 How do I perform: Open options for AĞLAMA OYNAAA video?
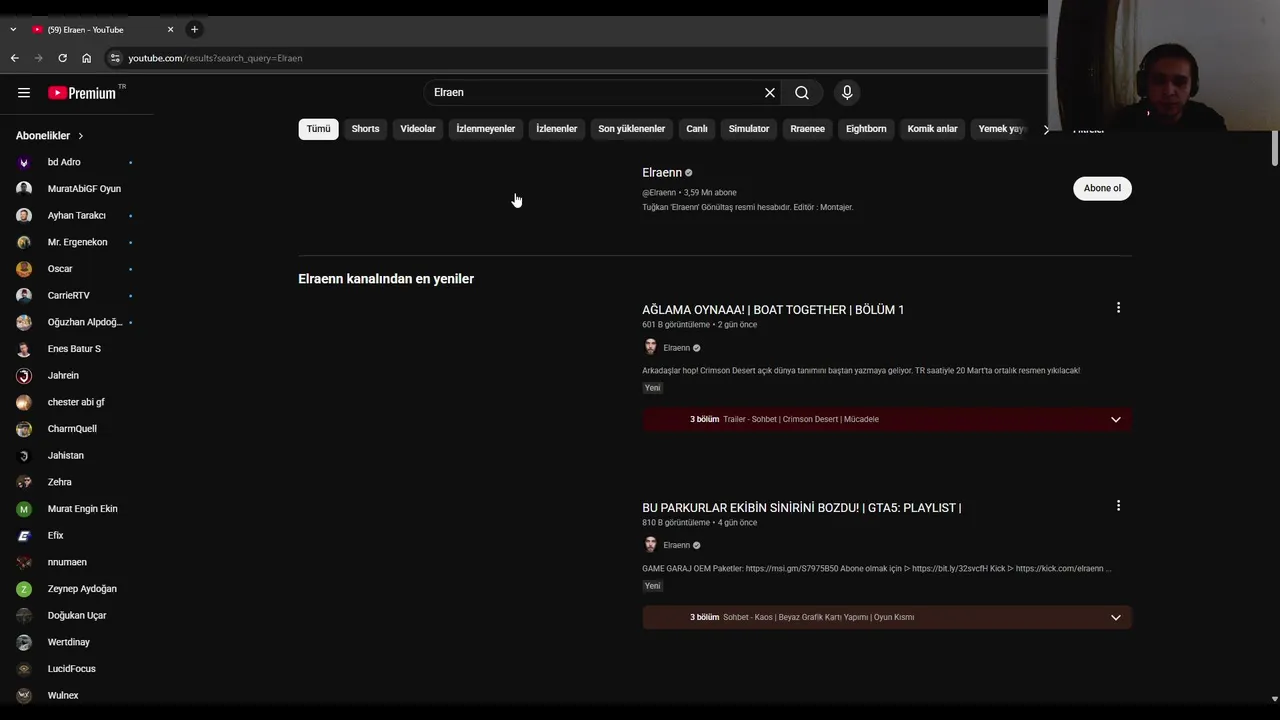click(x=1118, y=308)
